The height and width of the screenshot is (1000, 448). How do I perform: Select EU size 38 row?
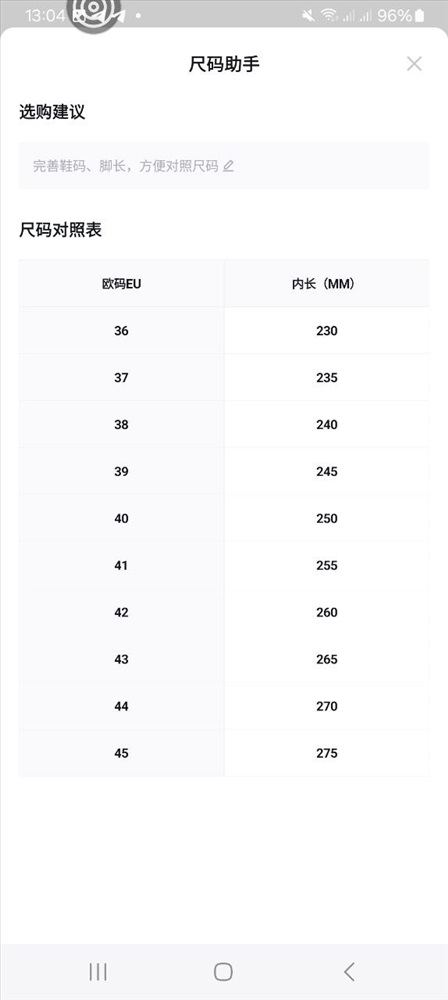pos(224,425)
